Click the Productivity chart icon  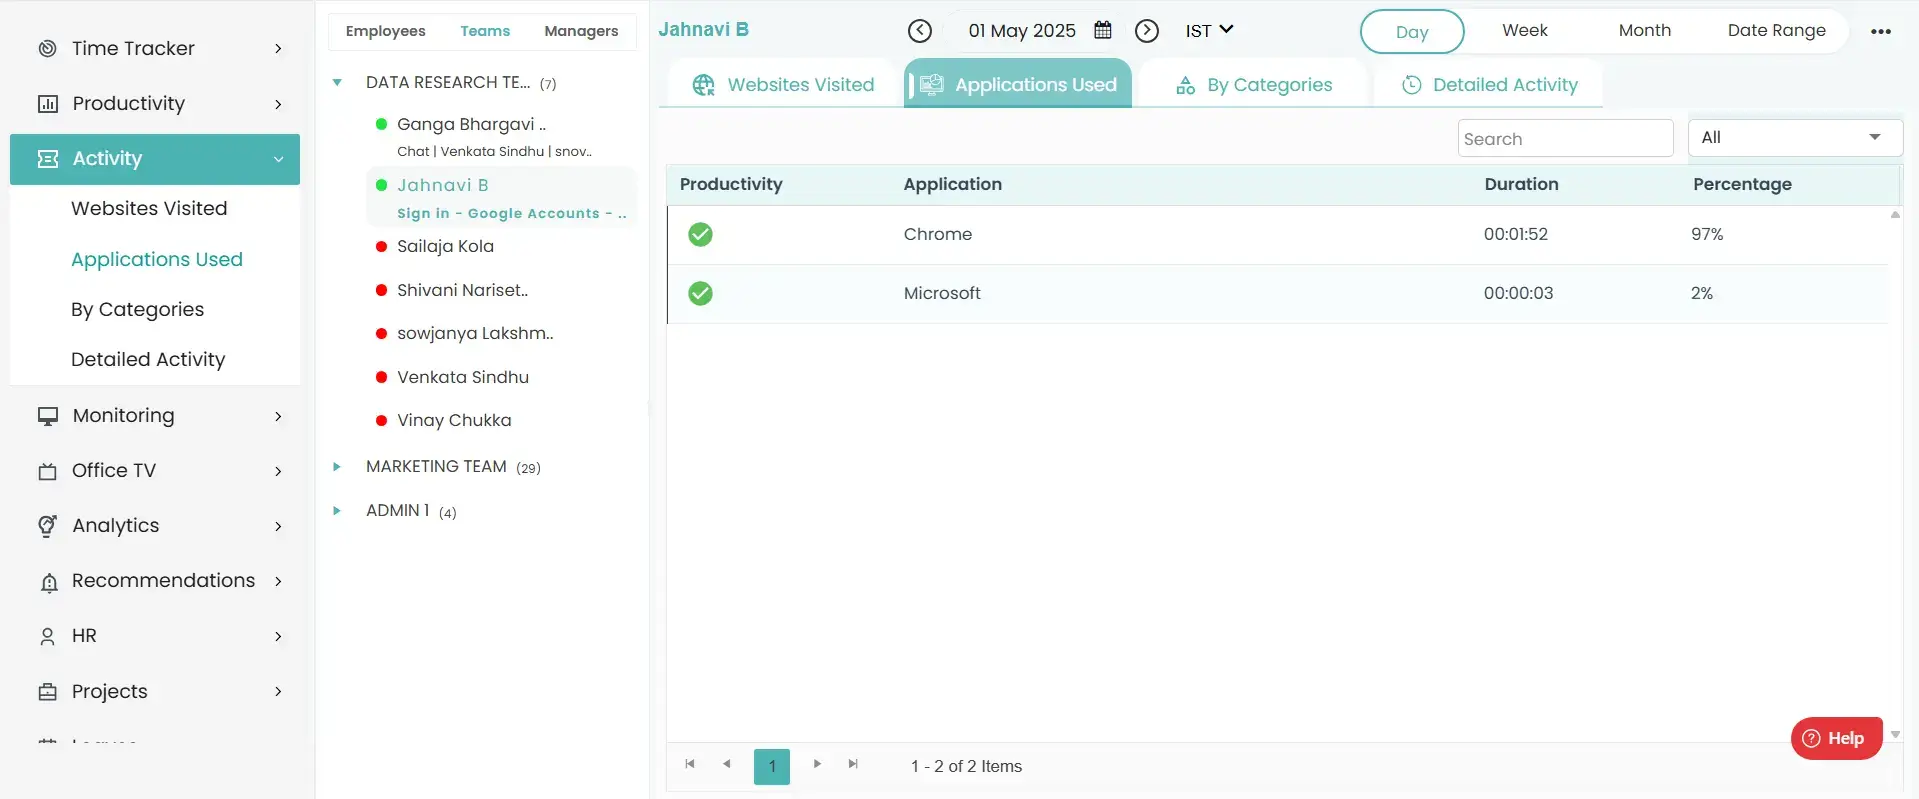[47, 104]
